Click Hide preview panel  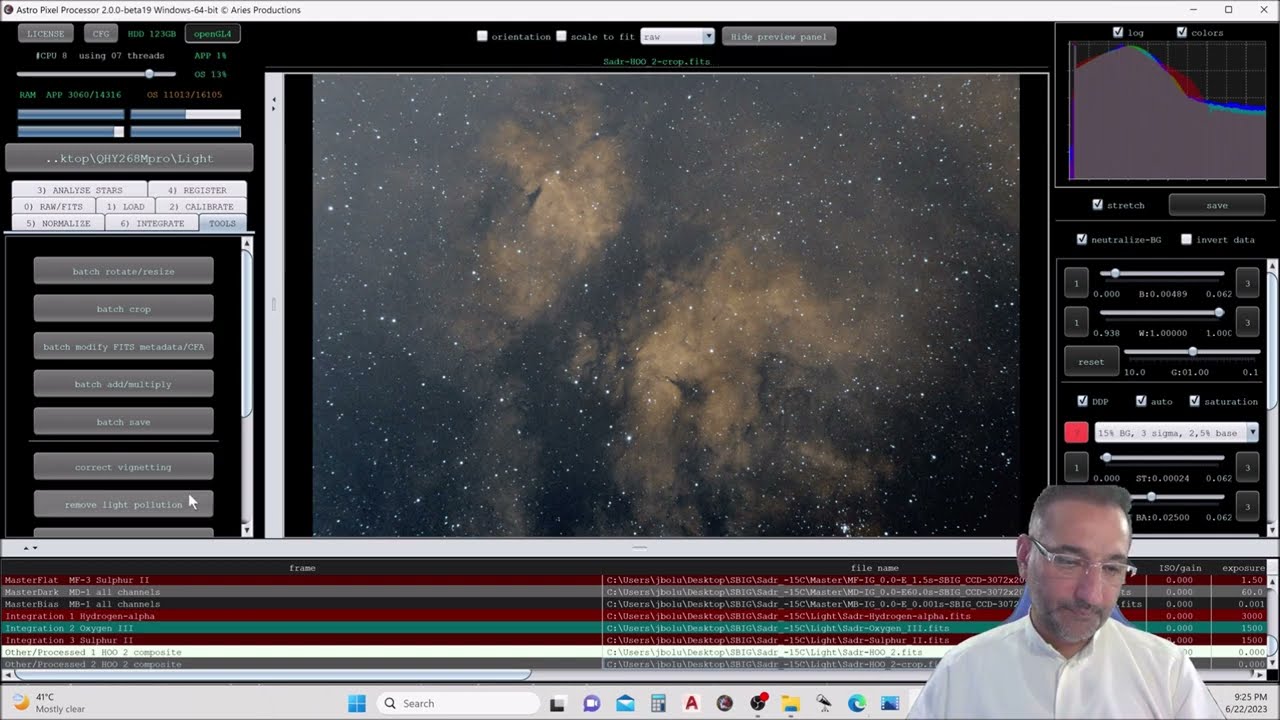[x=779, y=37]
